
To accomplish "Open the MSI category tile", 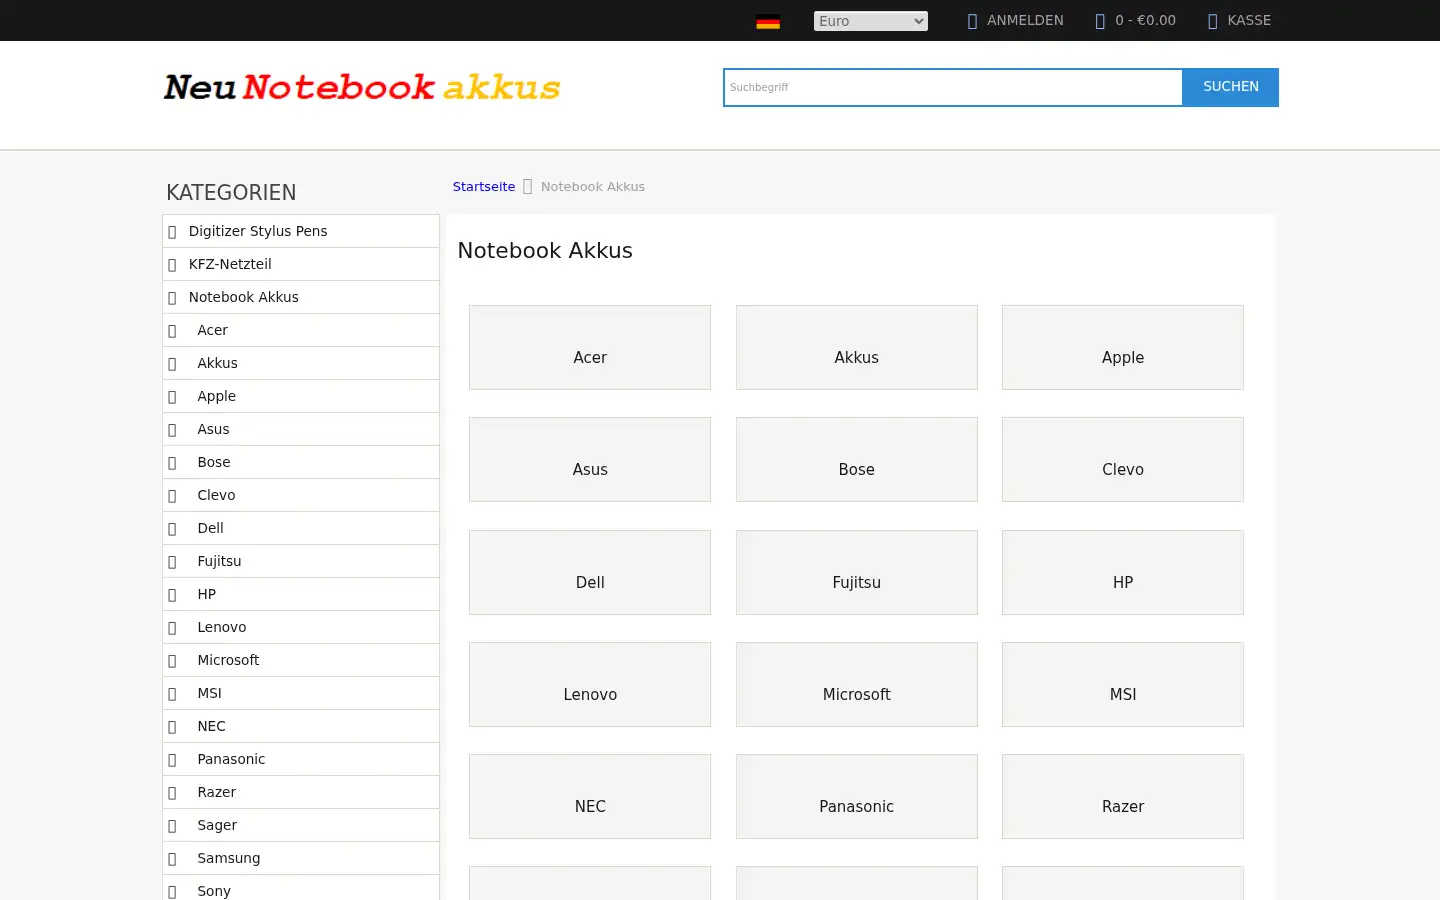I will tap(1123, 685).
